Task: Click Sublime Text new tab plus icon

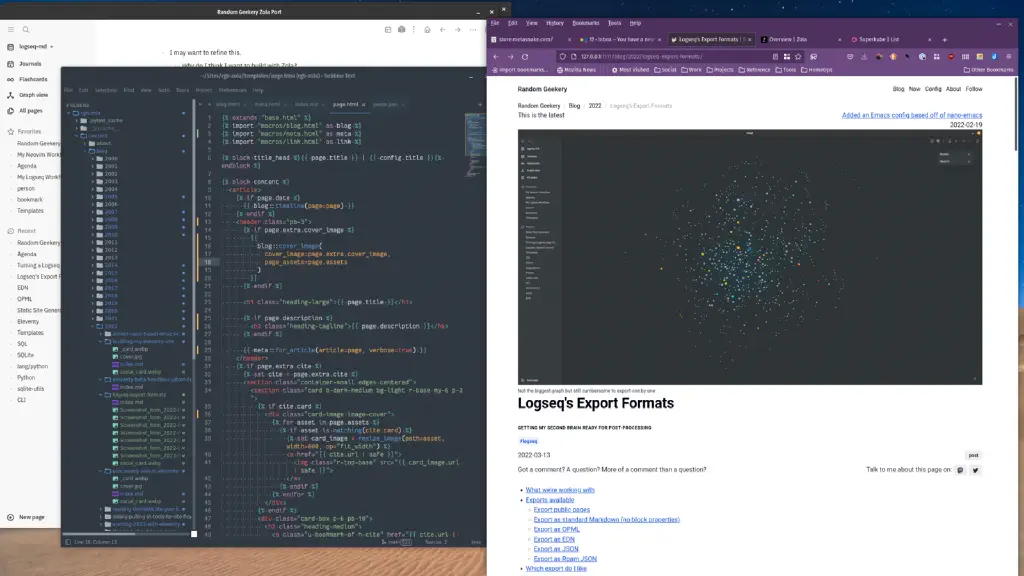Action: [479, 104]
